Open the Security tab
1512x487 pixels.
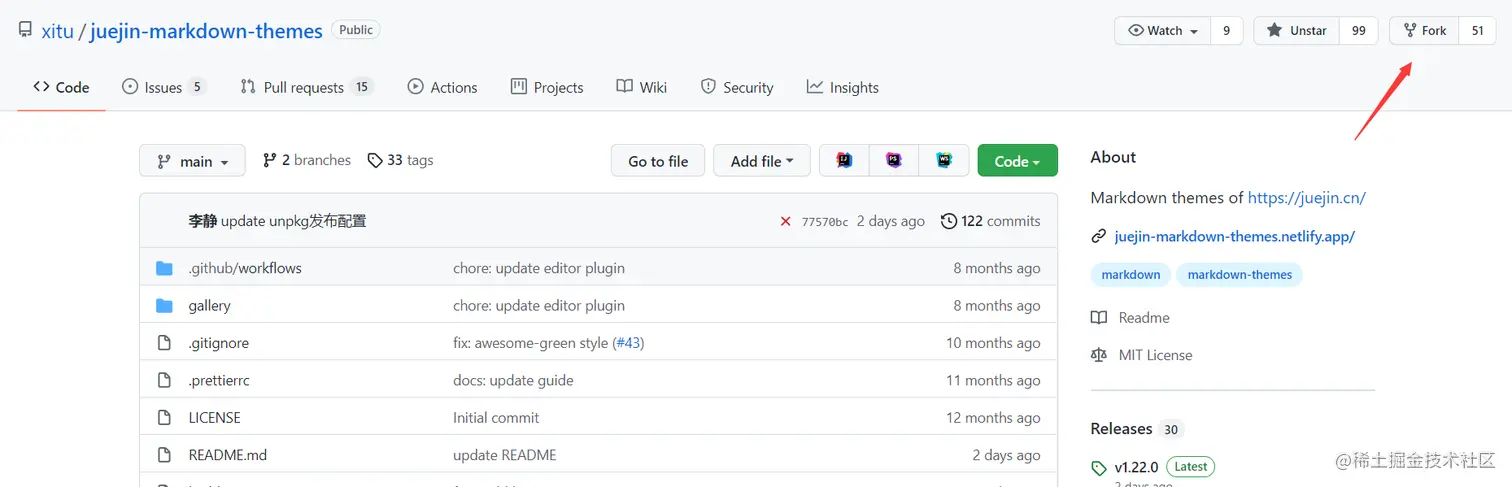point(737,87)
